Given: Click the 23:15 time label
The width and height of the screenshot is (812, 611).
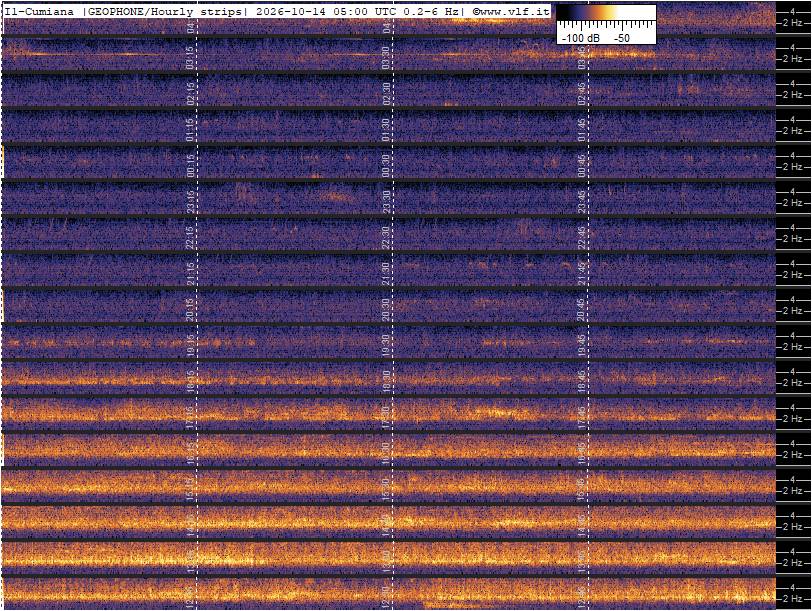Looking at the screenshot, I should point(190,201).
